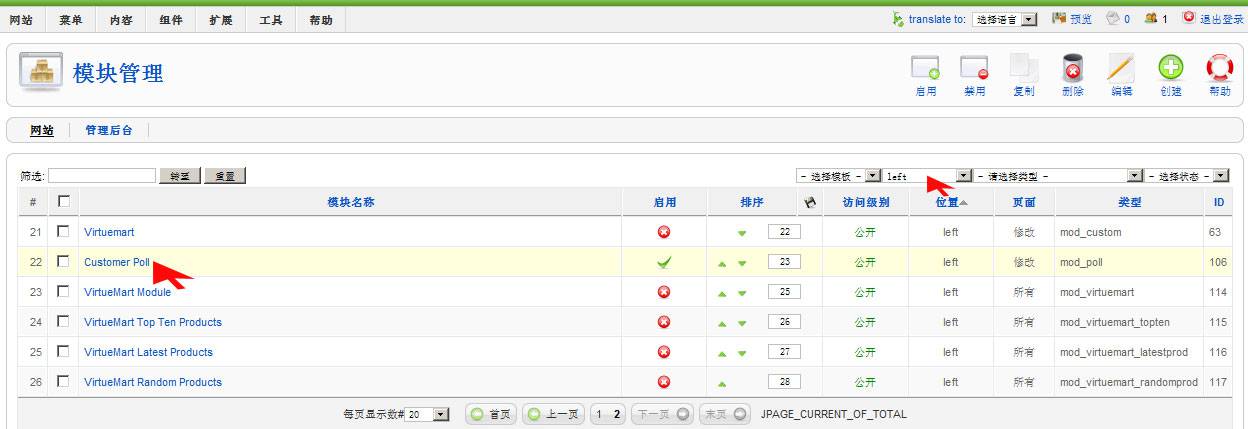Viewport: 1248px width, 429px height.
Task: Click the save order disk icon
Action: 810,202
